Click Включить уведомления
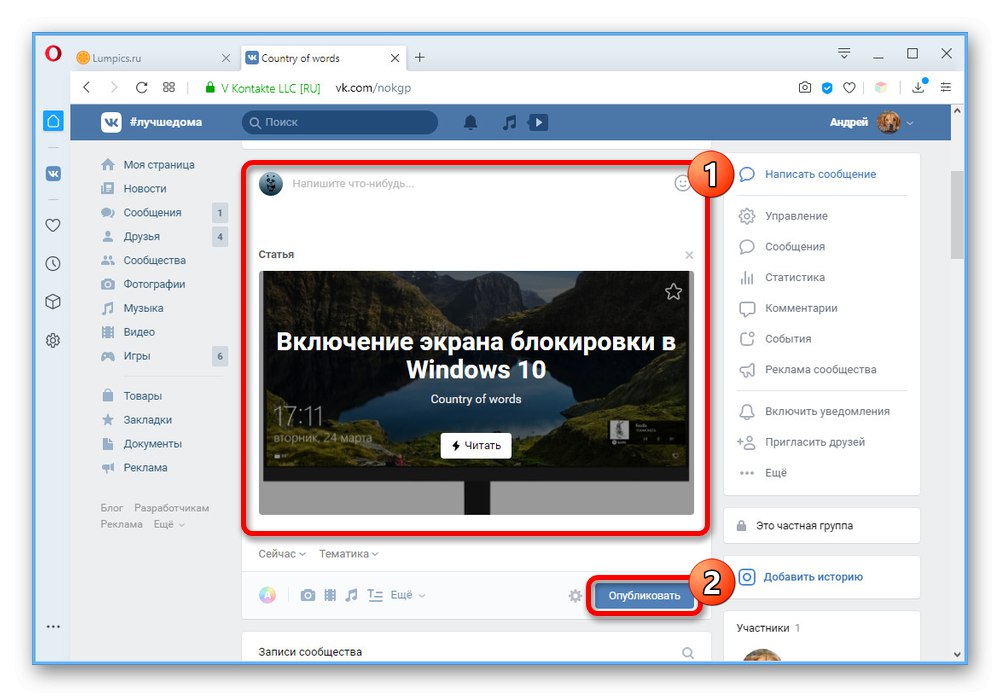The image size is (1000, 697). 827,411
